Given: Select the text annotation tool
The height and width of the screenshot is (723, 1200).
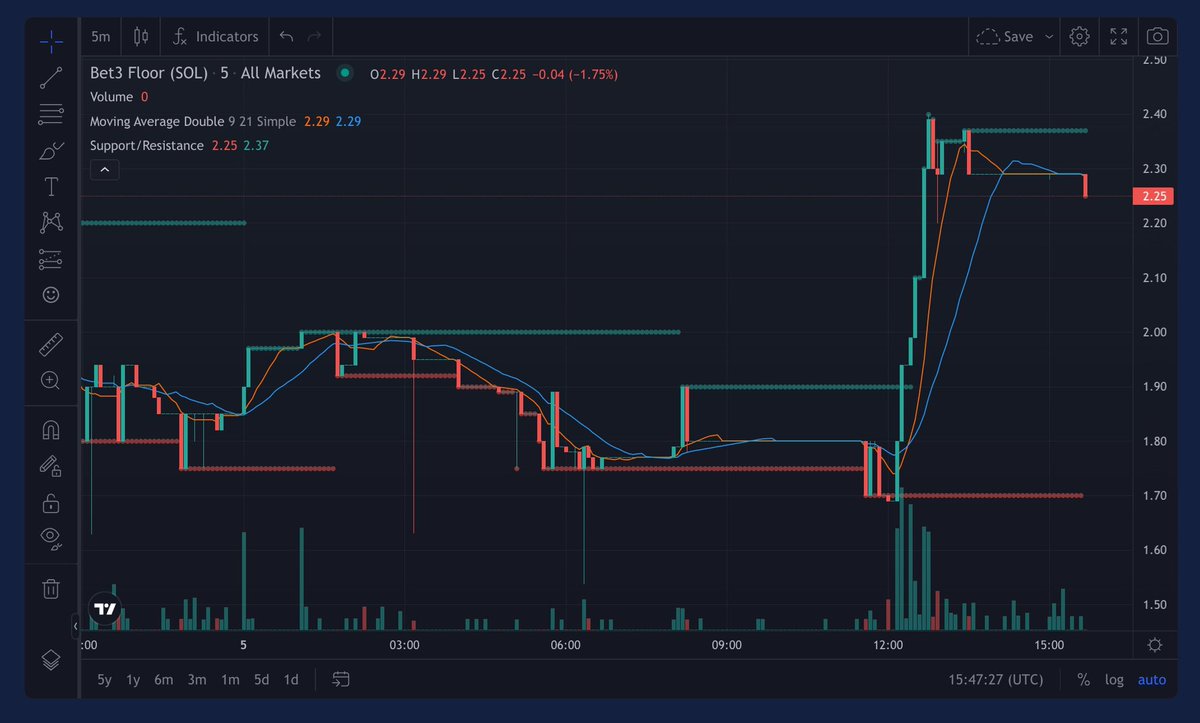Looking at the screenshot, I should coord(51,187).
